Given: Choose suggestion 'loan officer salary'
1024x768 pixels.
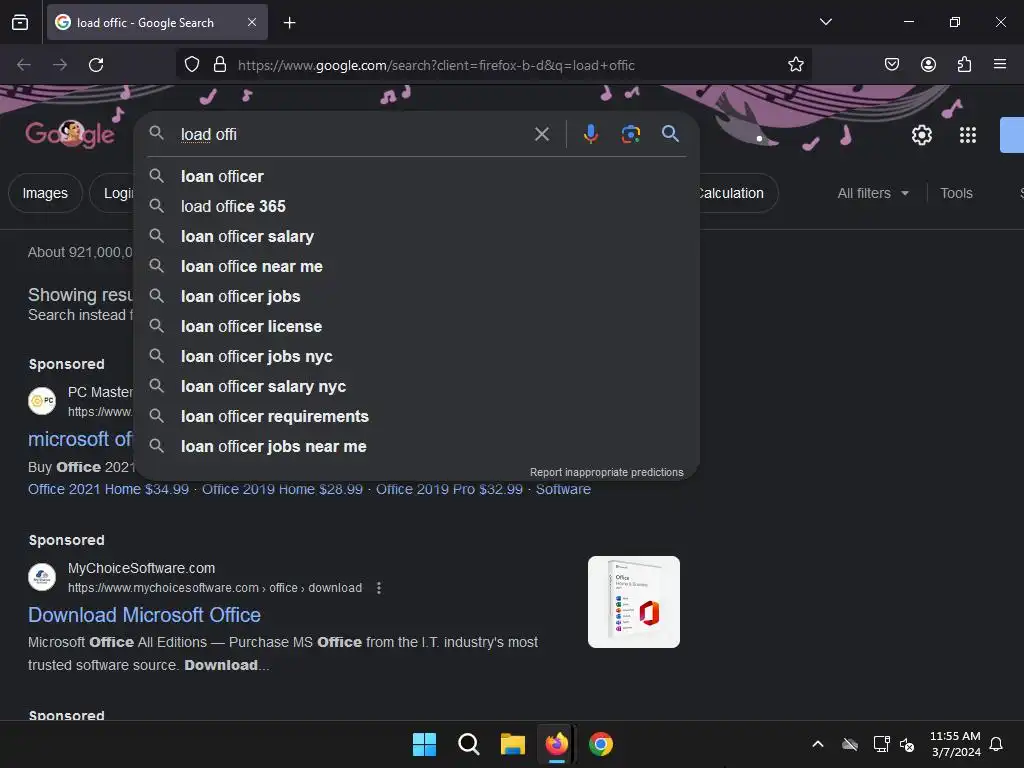Looking at the screenshot, I should [417, 236].
